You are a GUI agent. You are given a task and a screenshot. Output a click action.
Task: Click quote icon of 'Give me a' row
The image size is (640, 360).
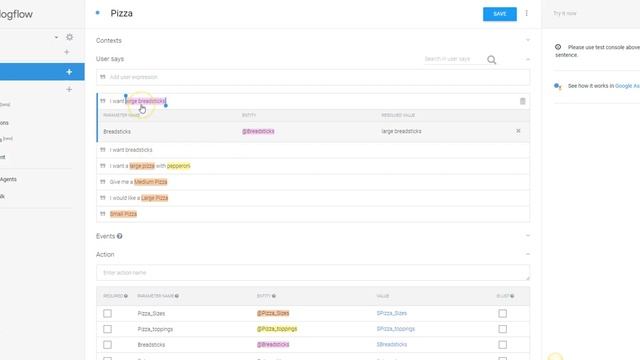point(103,182)
